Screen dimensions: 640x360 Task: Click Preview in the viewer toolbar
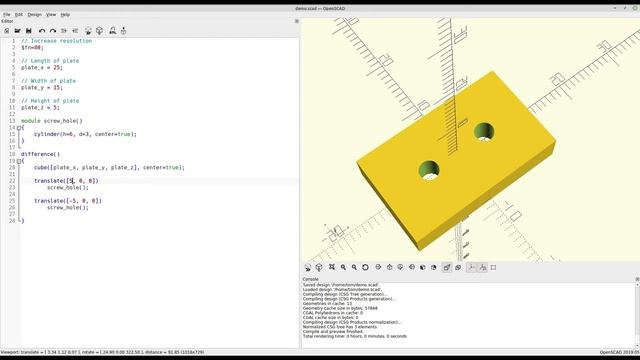(x=308, y=267)
